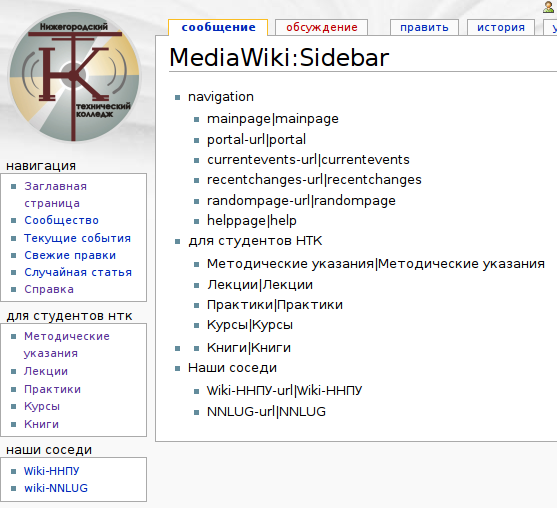Click the MediaWiki:Sidebar page heading
Image resolution: width=557 pixels, height=508 pixels.
coord(279,58)
